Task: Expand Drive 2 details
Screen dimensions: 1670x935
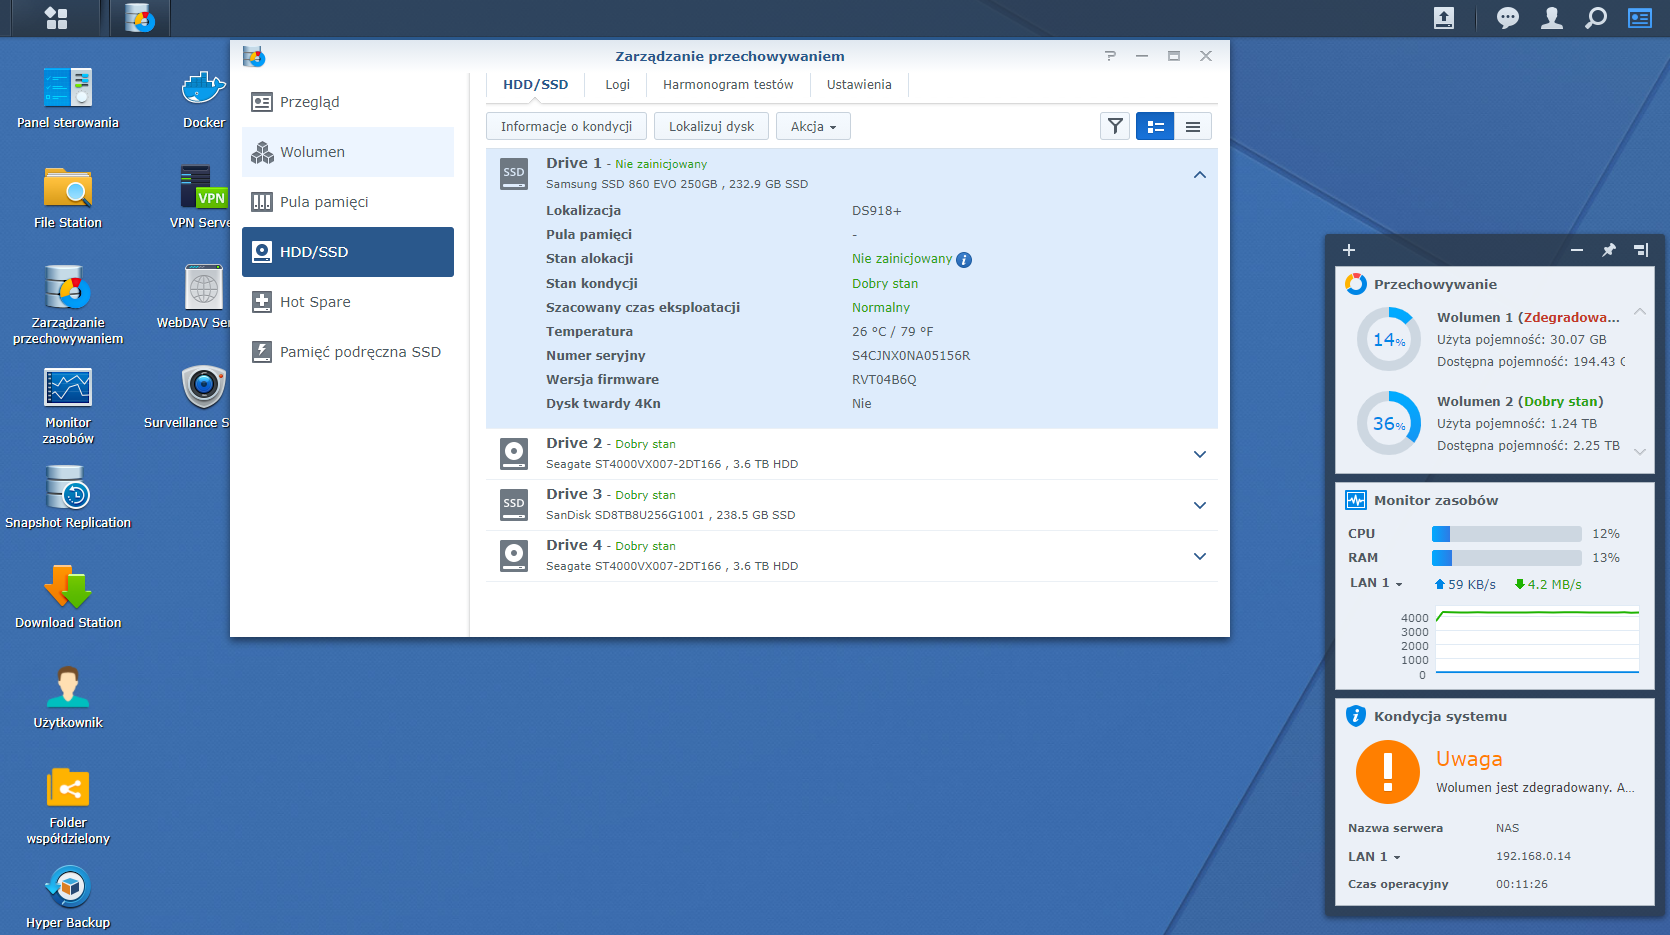Action: pos(1200,454)
